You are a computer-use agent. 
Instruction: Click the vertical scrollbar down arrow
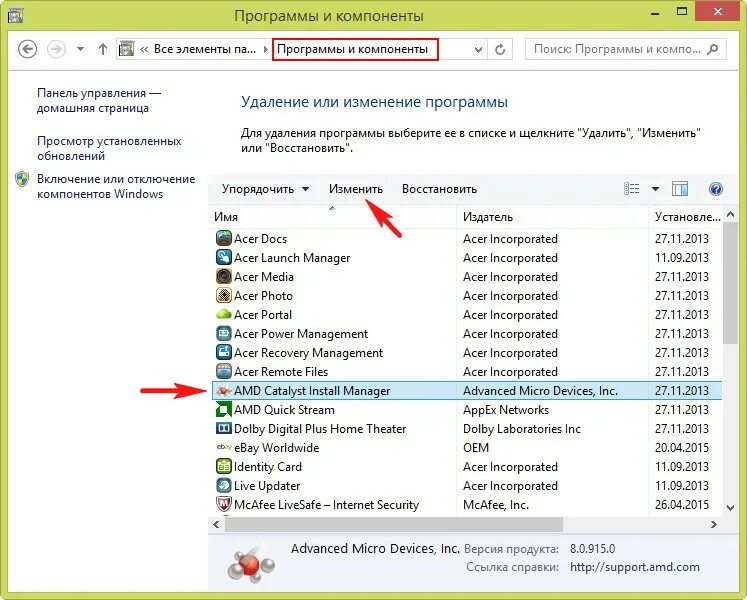[x=730, y=508]
